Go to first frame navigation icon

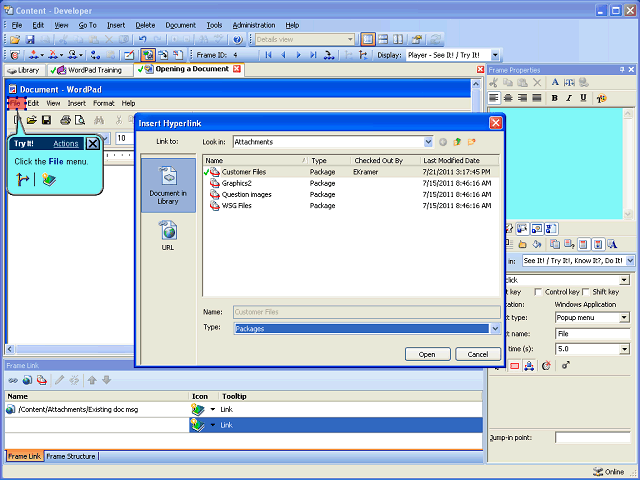(268, 55)
